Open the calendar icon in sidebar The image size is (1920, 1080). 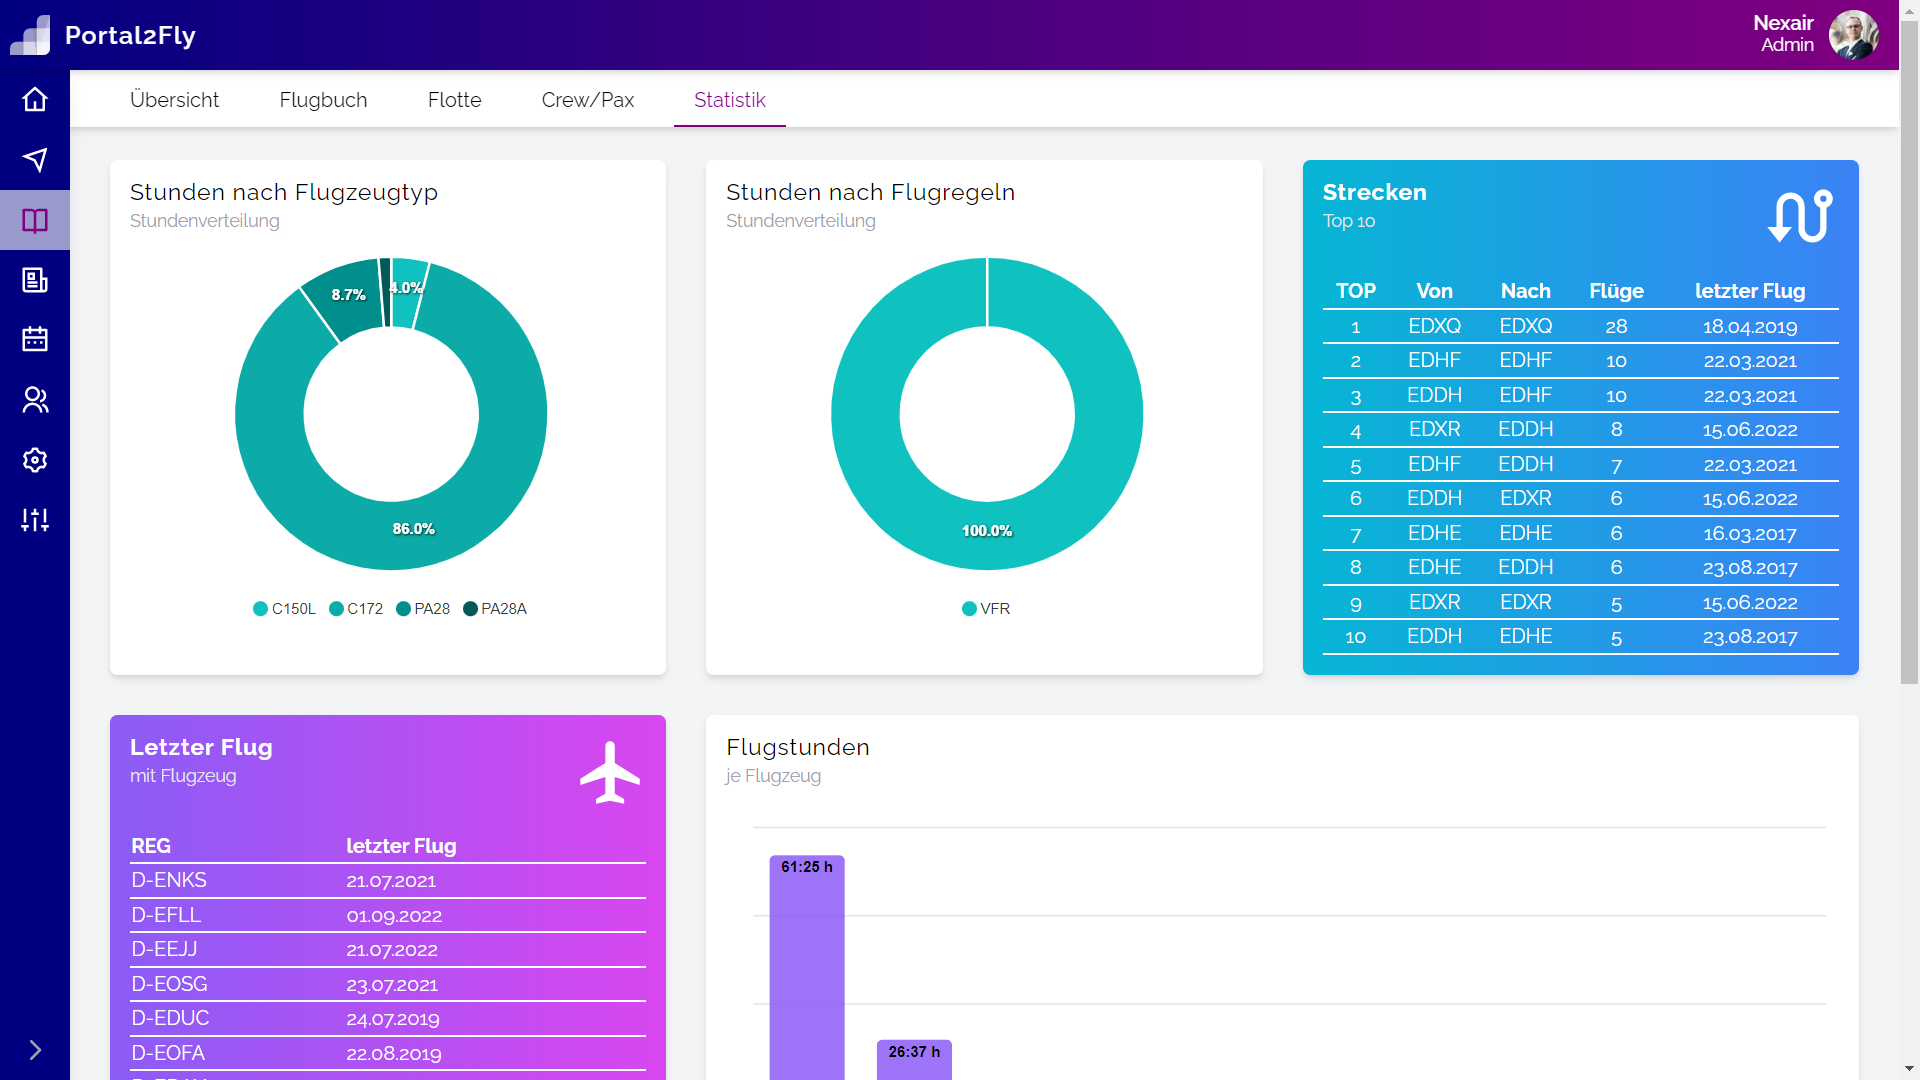point(35,340)
